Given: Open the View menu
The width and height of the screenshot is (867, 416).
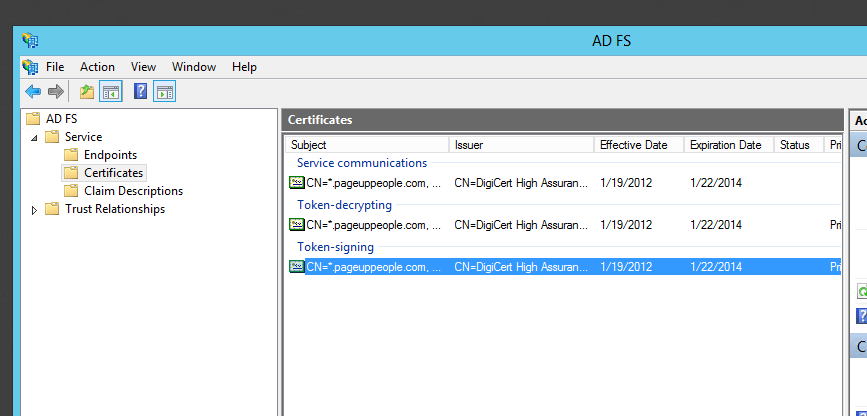Looking at the screenshot, I should (x=143, y=67).
